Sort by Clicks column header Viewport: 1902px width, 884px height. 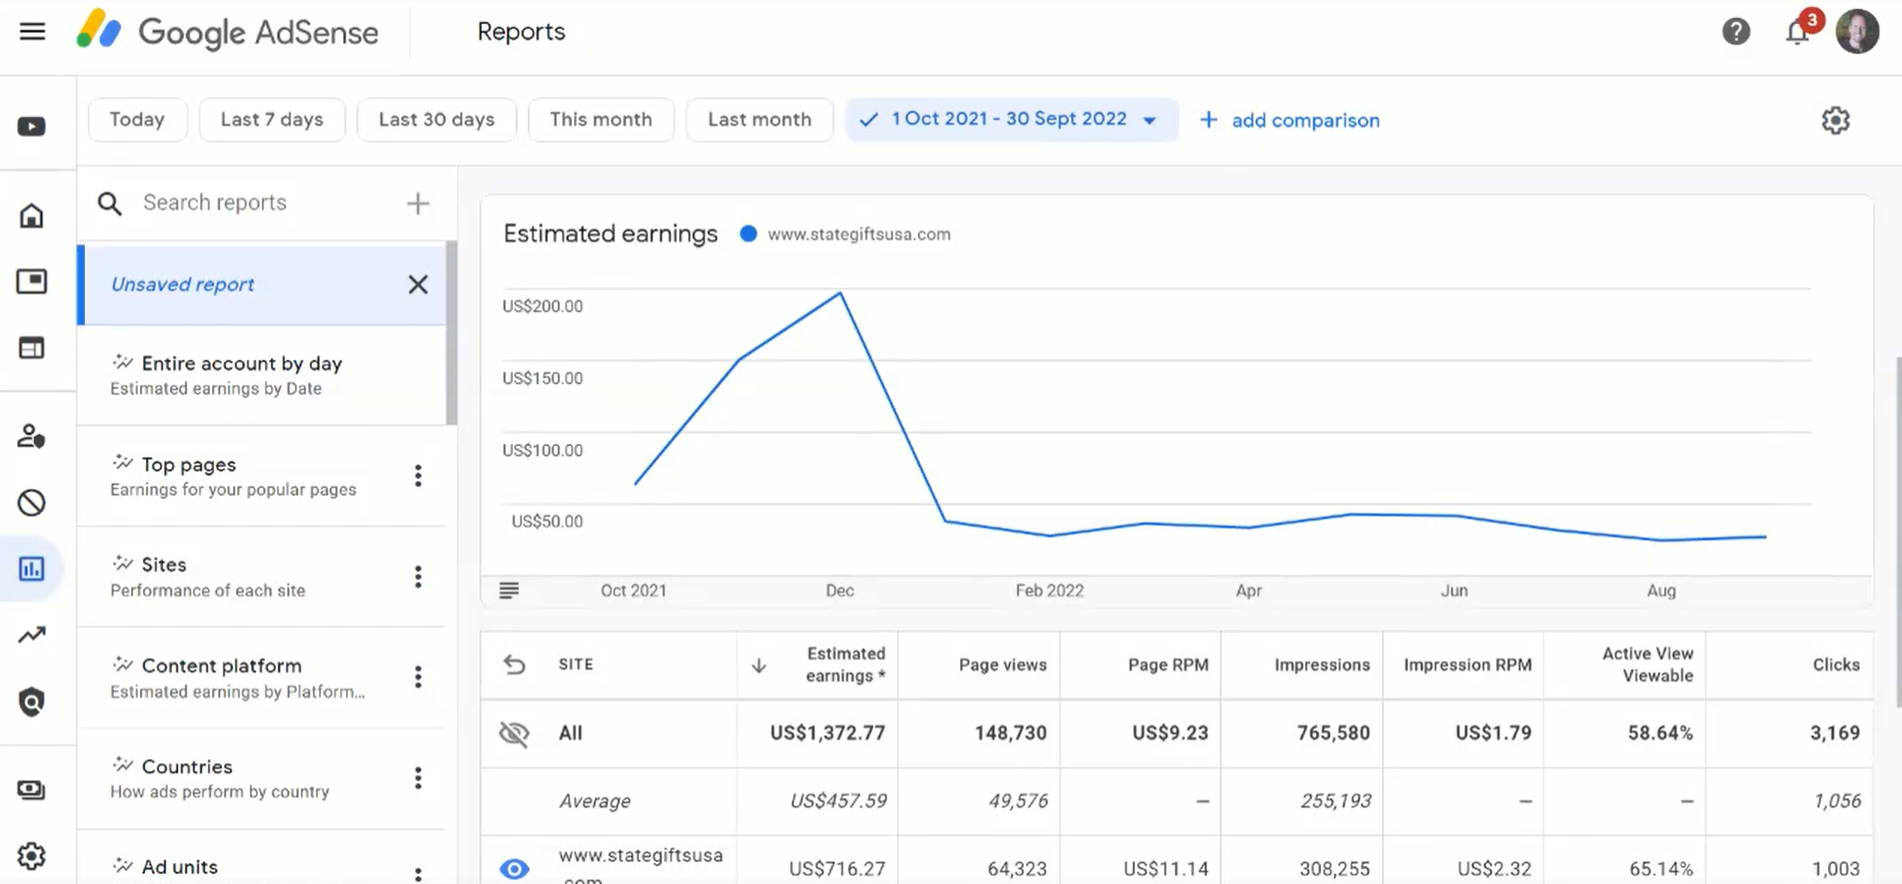pyautogui.click(x=1836, y=665)
